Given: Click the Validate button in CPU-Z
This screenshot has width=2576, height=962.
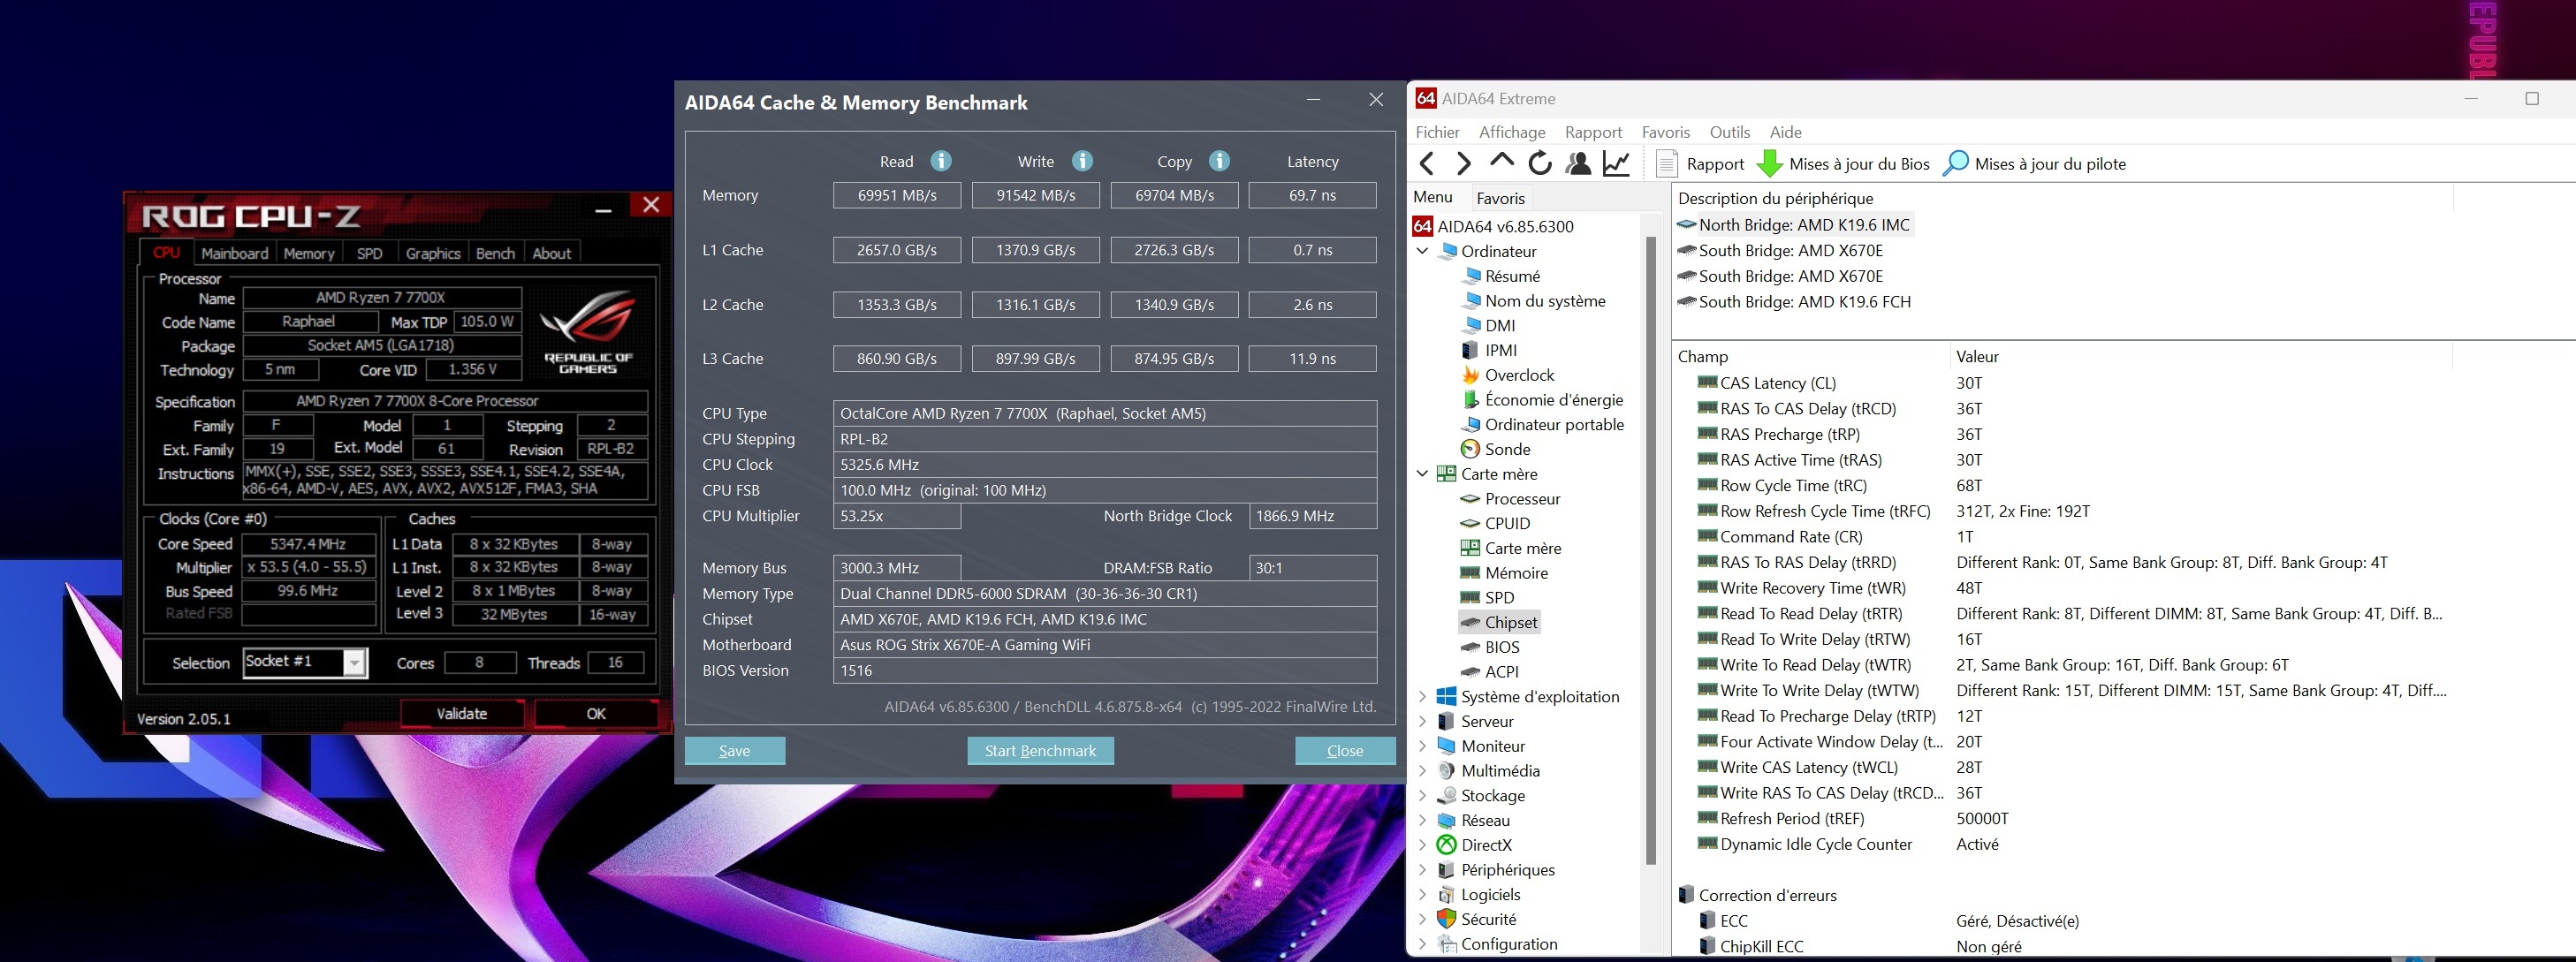Looking at the screenshot, I should click(x=461, y=714).
